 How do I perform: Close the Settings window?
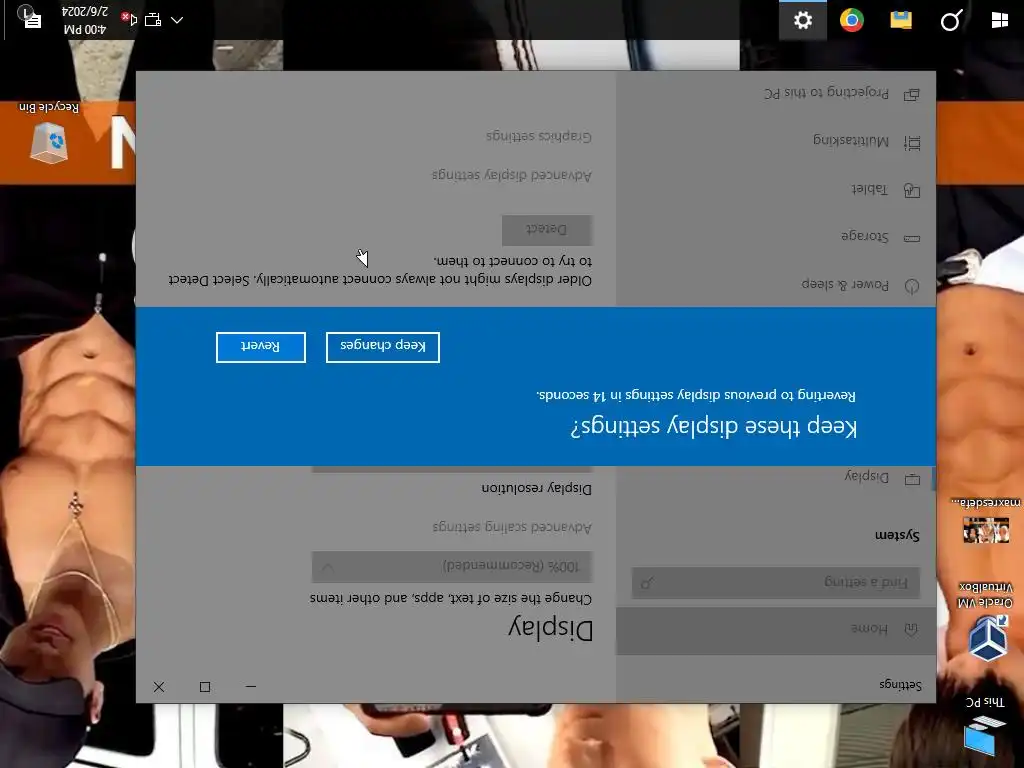pyautogui.click(x=159, y=686)
